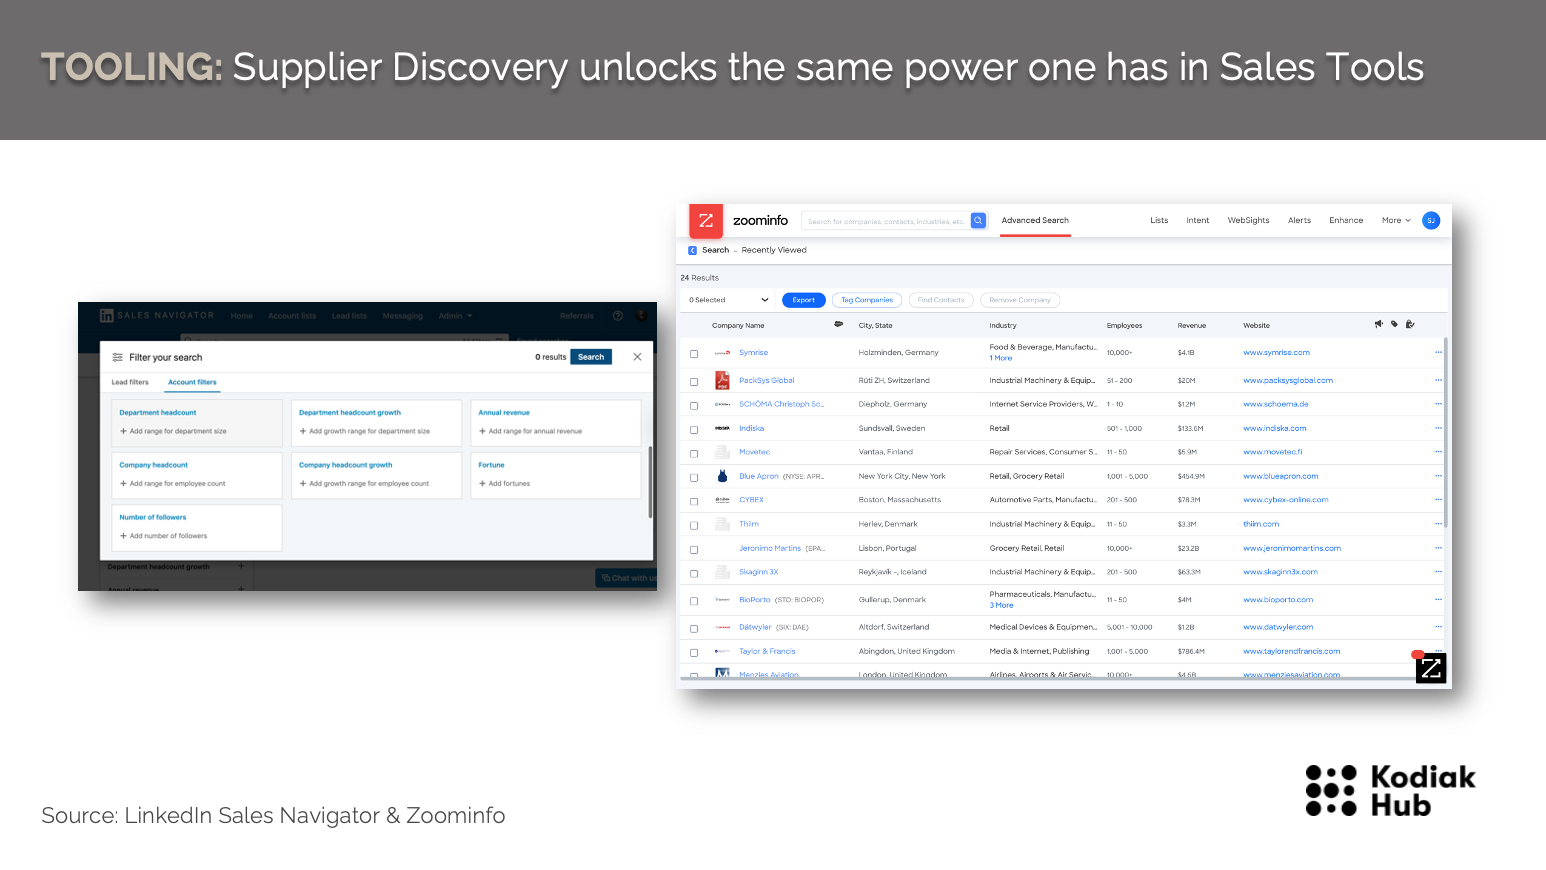Open the Dätwyler company link

[x=755, y=627]
